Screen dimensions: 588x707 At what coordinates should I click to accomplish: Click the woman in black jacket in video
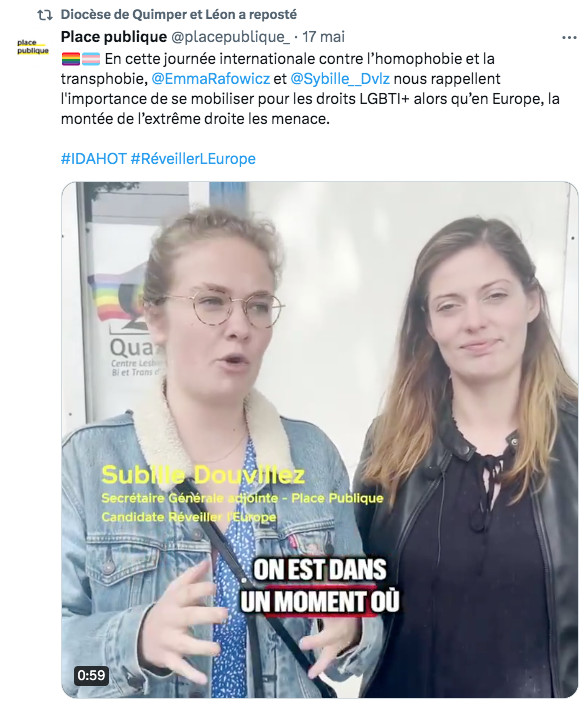tap(469, 455)
